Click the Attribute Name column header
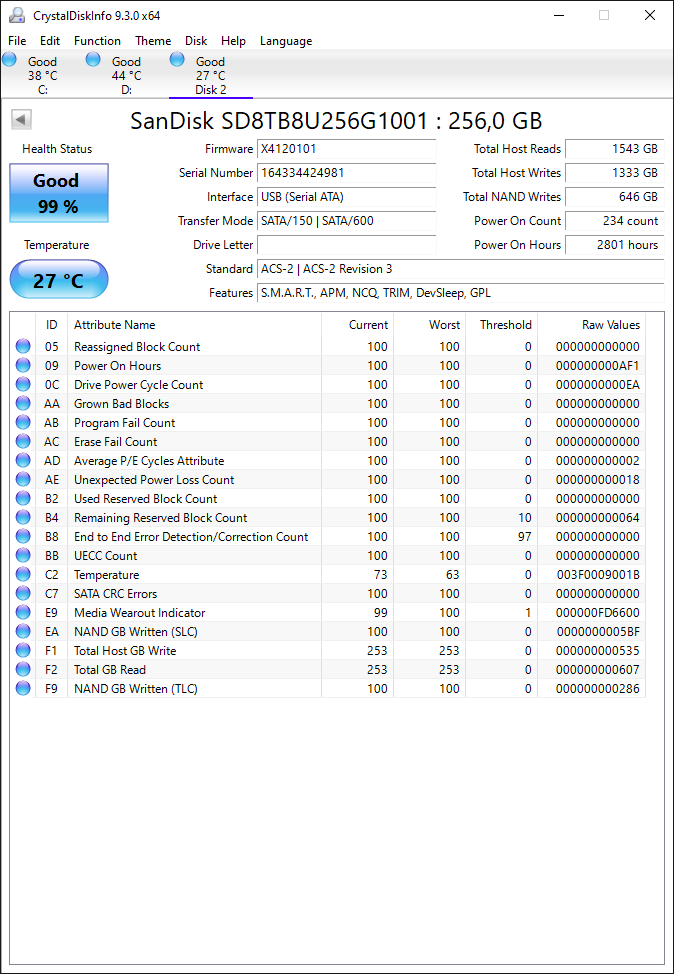Image resolution: width=674 pixels, height=974 pixels. point(194,325)
